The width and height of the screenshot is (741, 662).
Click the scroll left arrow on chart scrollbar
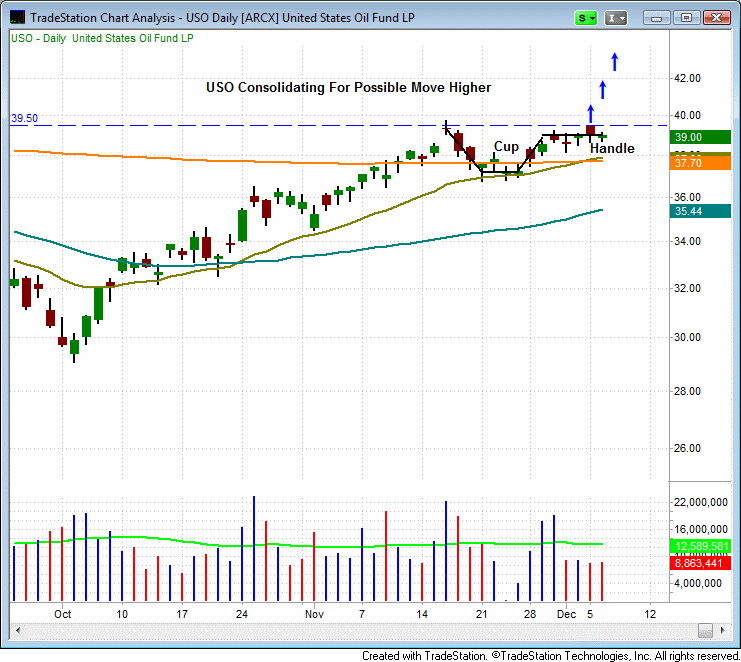pos(18,630)
